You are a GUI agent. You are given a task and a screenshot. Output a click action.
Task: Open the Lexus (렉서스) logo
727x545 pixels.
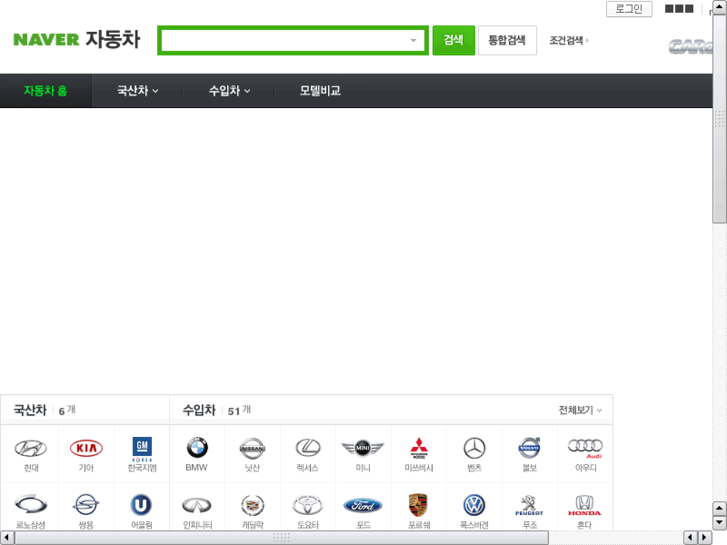308,448
